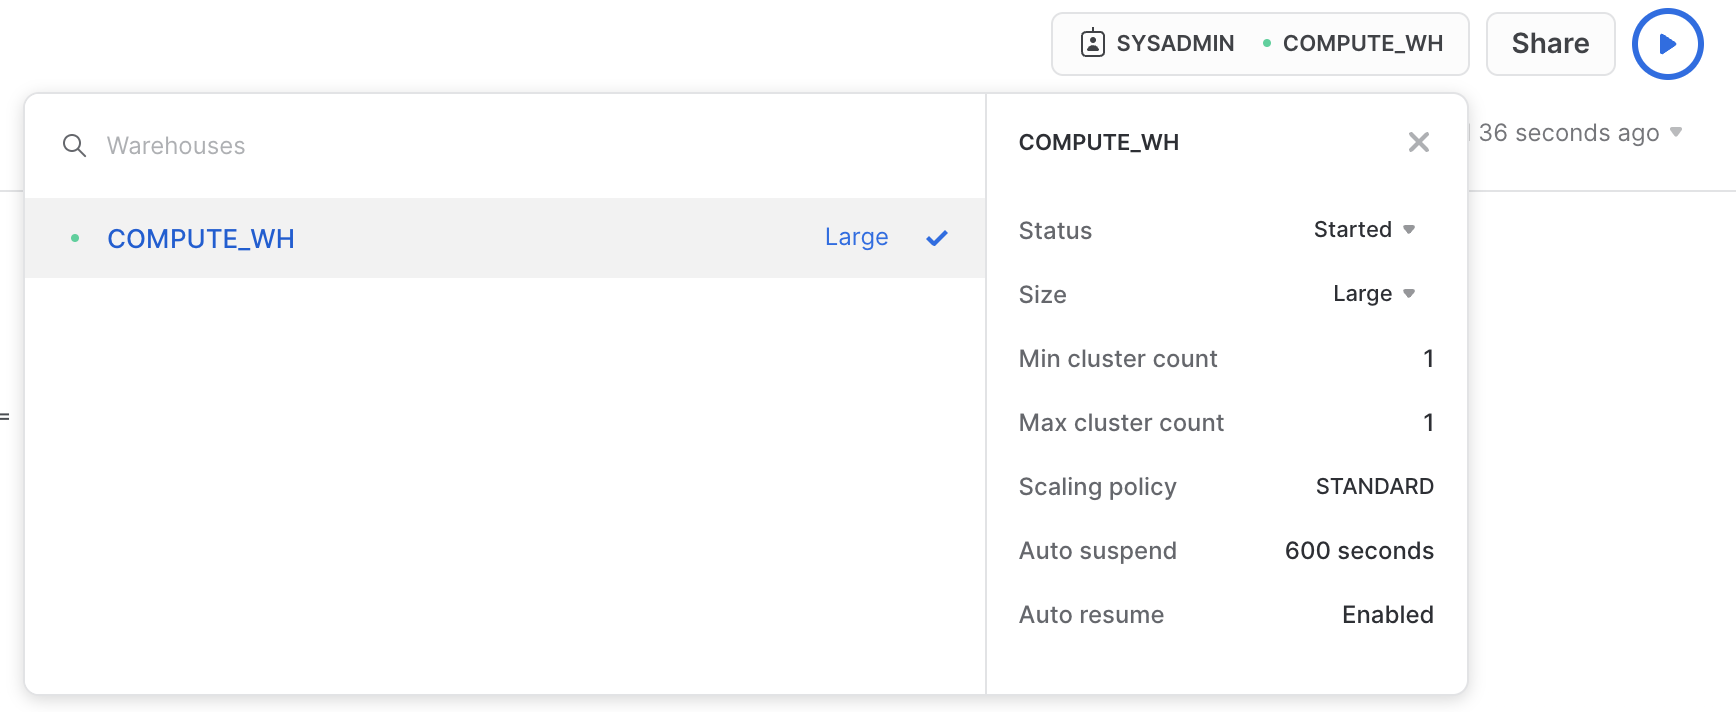Viewport: 1736px width, 712px height.
Task: Click the green dot beside the top COMPUTE_WH label
Action: (1267, 44)
